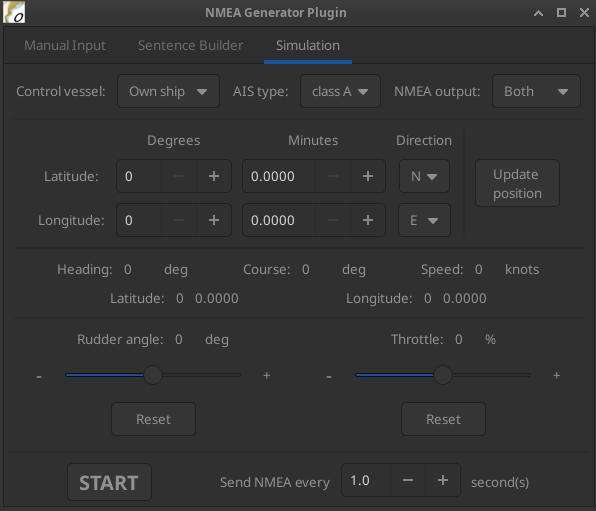Decrease longitude degrees with minus

pos(179,220)
